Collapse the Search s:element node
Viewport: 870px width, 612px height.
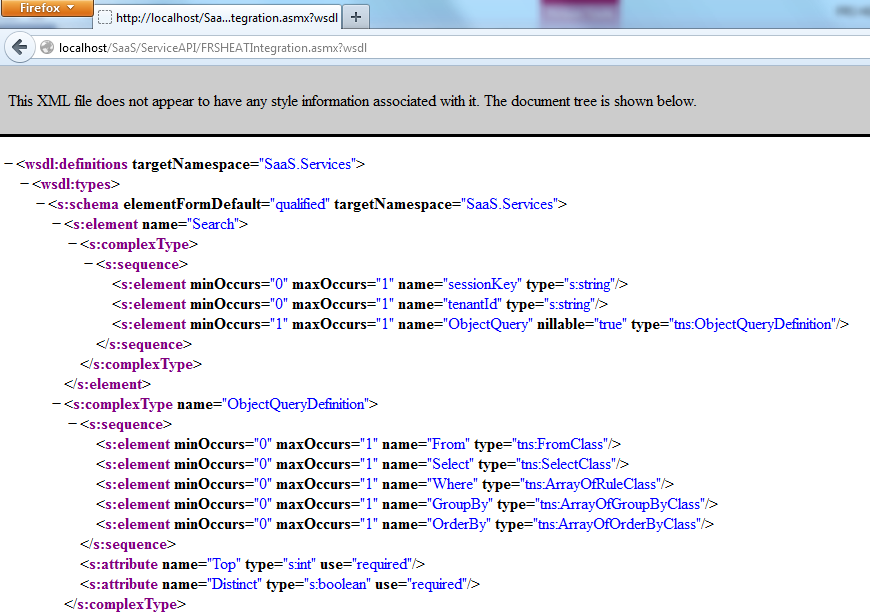57,224
